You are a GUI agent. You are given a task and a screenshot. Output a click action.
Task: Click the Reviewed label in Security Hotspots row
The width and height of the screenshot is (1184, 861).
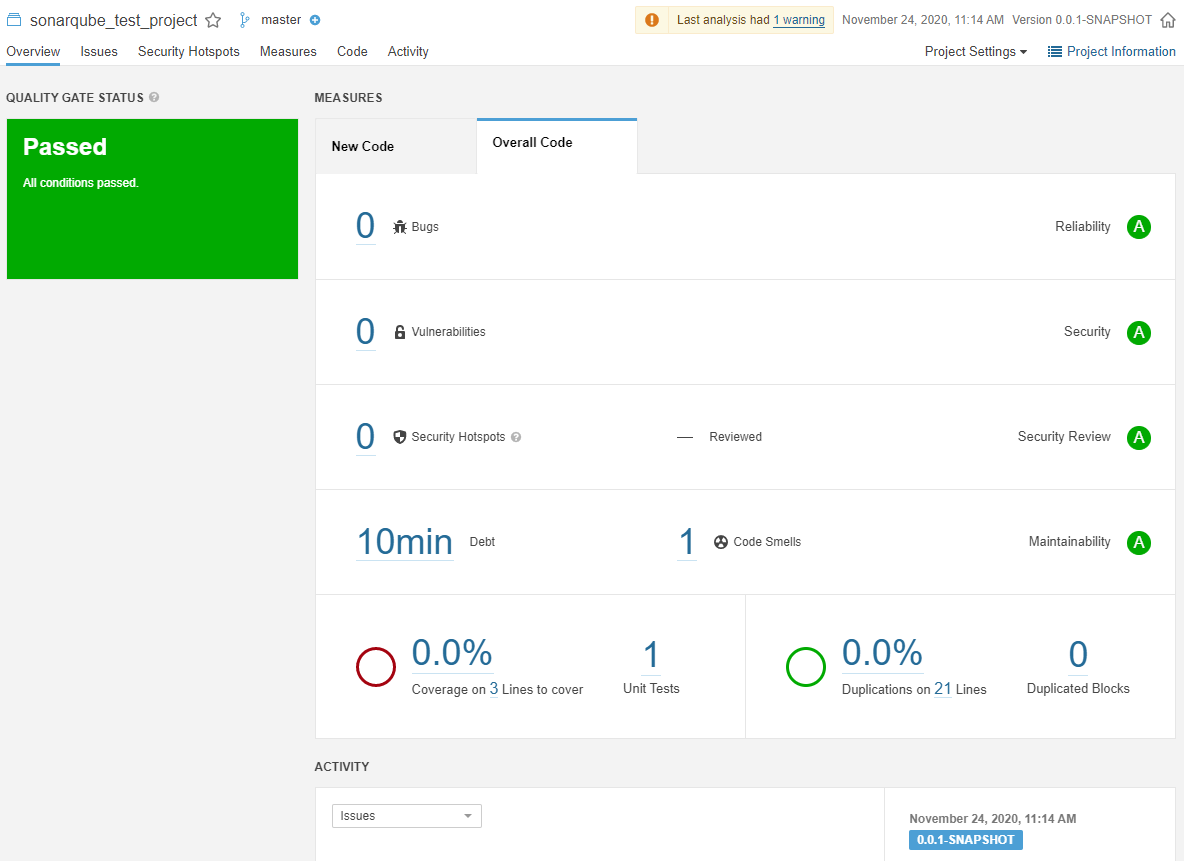pyautogui.click(x=735, y=437)
